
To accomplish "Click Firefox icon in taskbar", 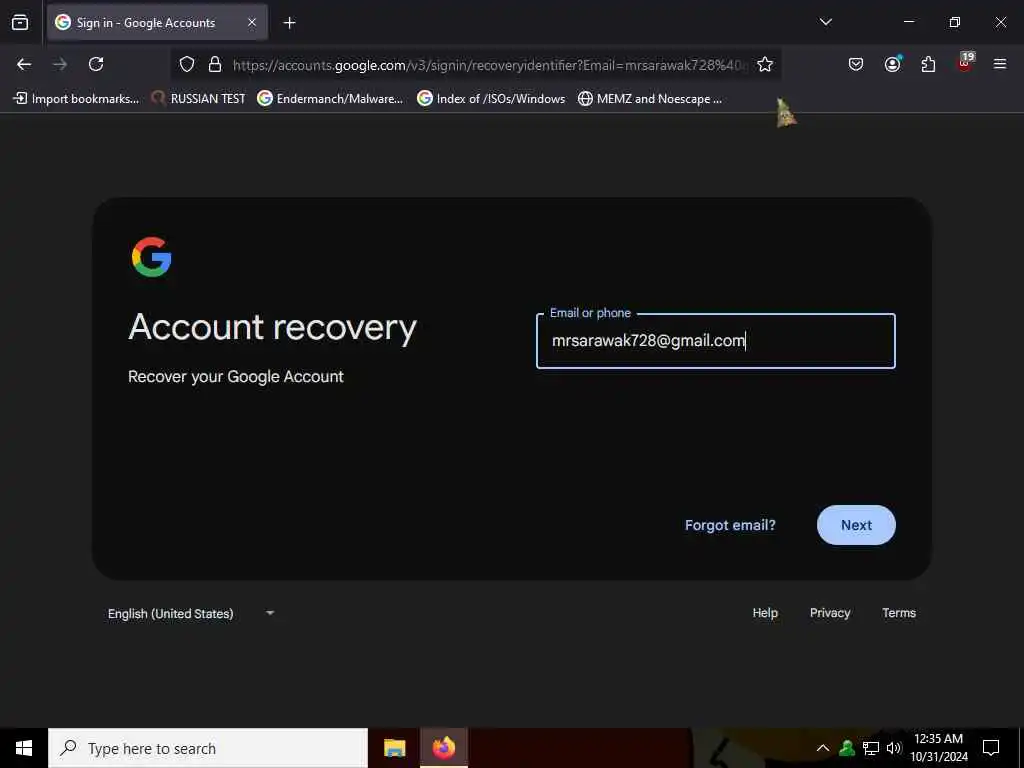I will [x=443, y=748].
